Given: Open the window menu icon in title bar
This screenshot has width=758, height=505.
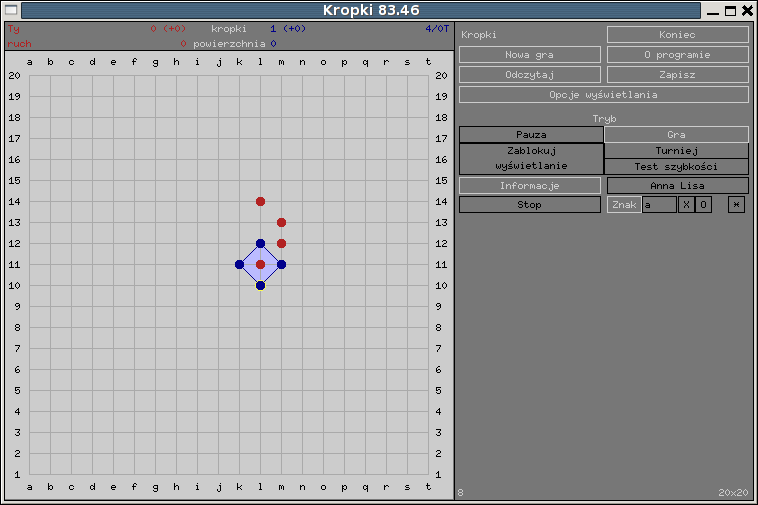Looking at the screenshot, I should [11, 11].
